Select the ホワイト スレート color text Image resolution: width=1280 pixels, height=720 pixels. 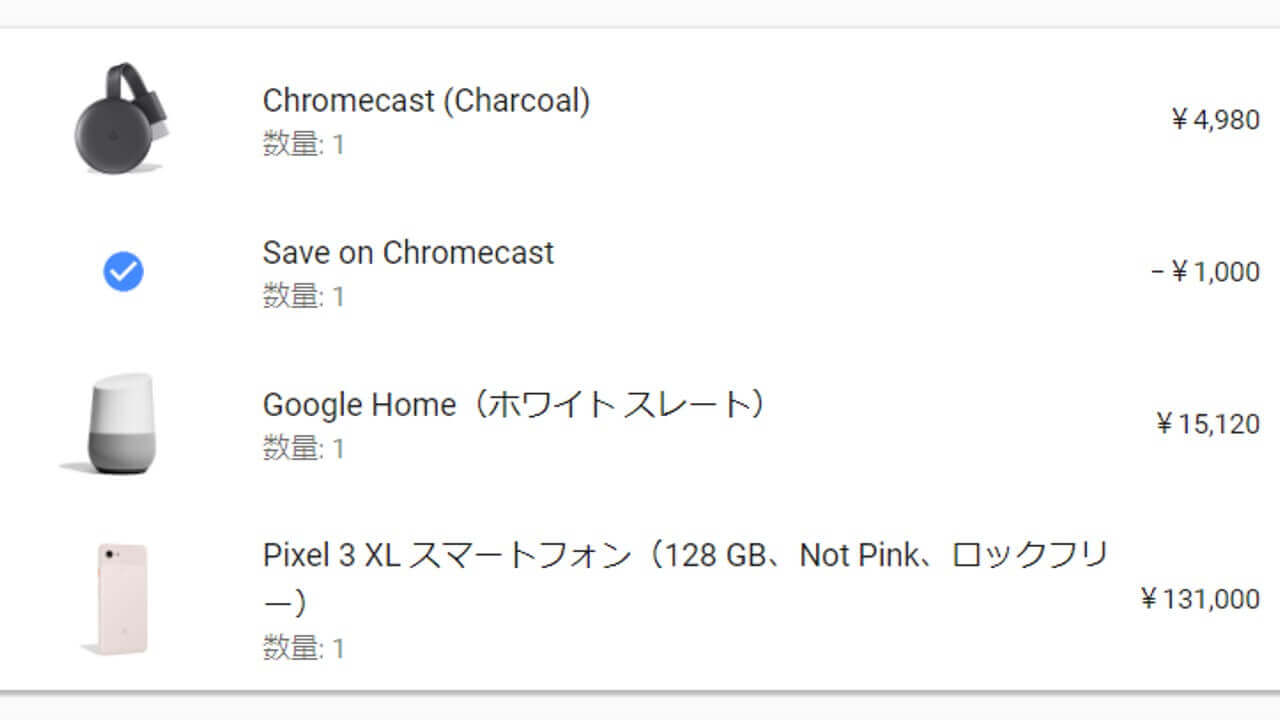(620, 405)
